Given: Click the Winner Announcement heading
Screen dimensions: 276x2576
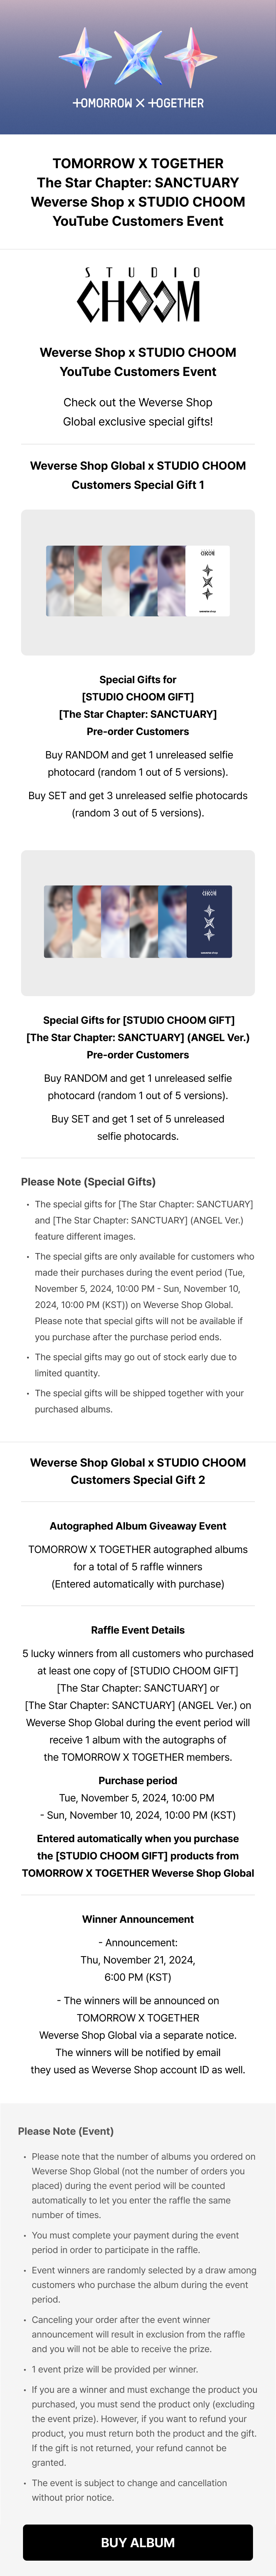Looking at the screenshot, I should pyautogui.click(x=138, y=1919).
